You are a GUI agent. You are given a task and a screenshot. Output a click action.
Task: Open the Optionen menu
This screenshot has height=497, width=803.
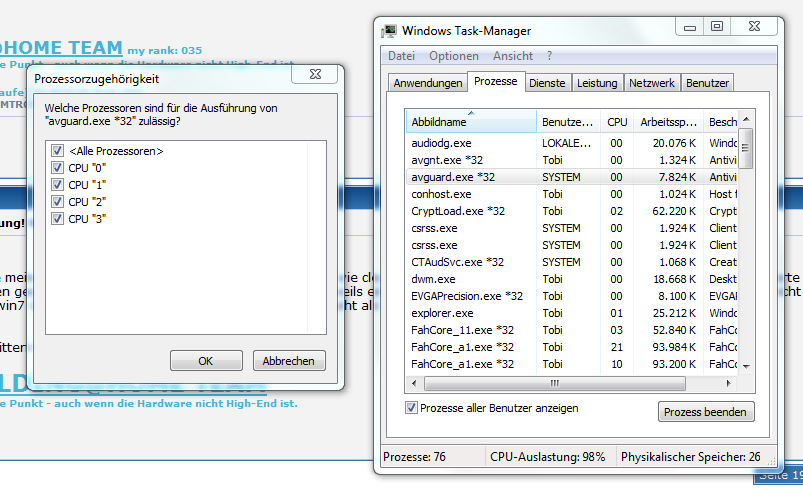click(x=454, y=56)
